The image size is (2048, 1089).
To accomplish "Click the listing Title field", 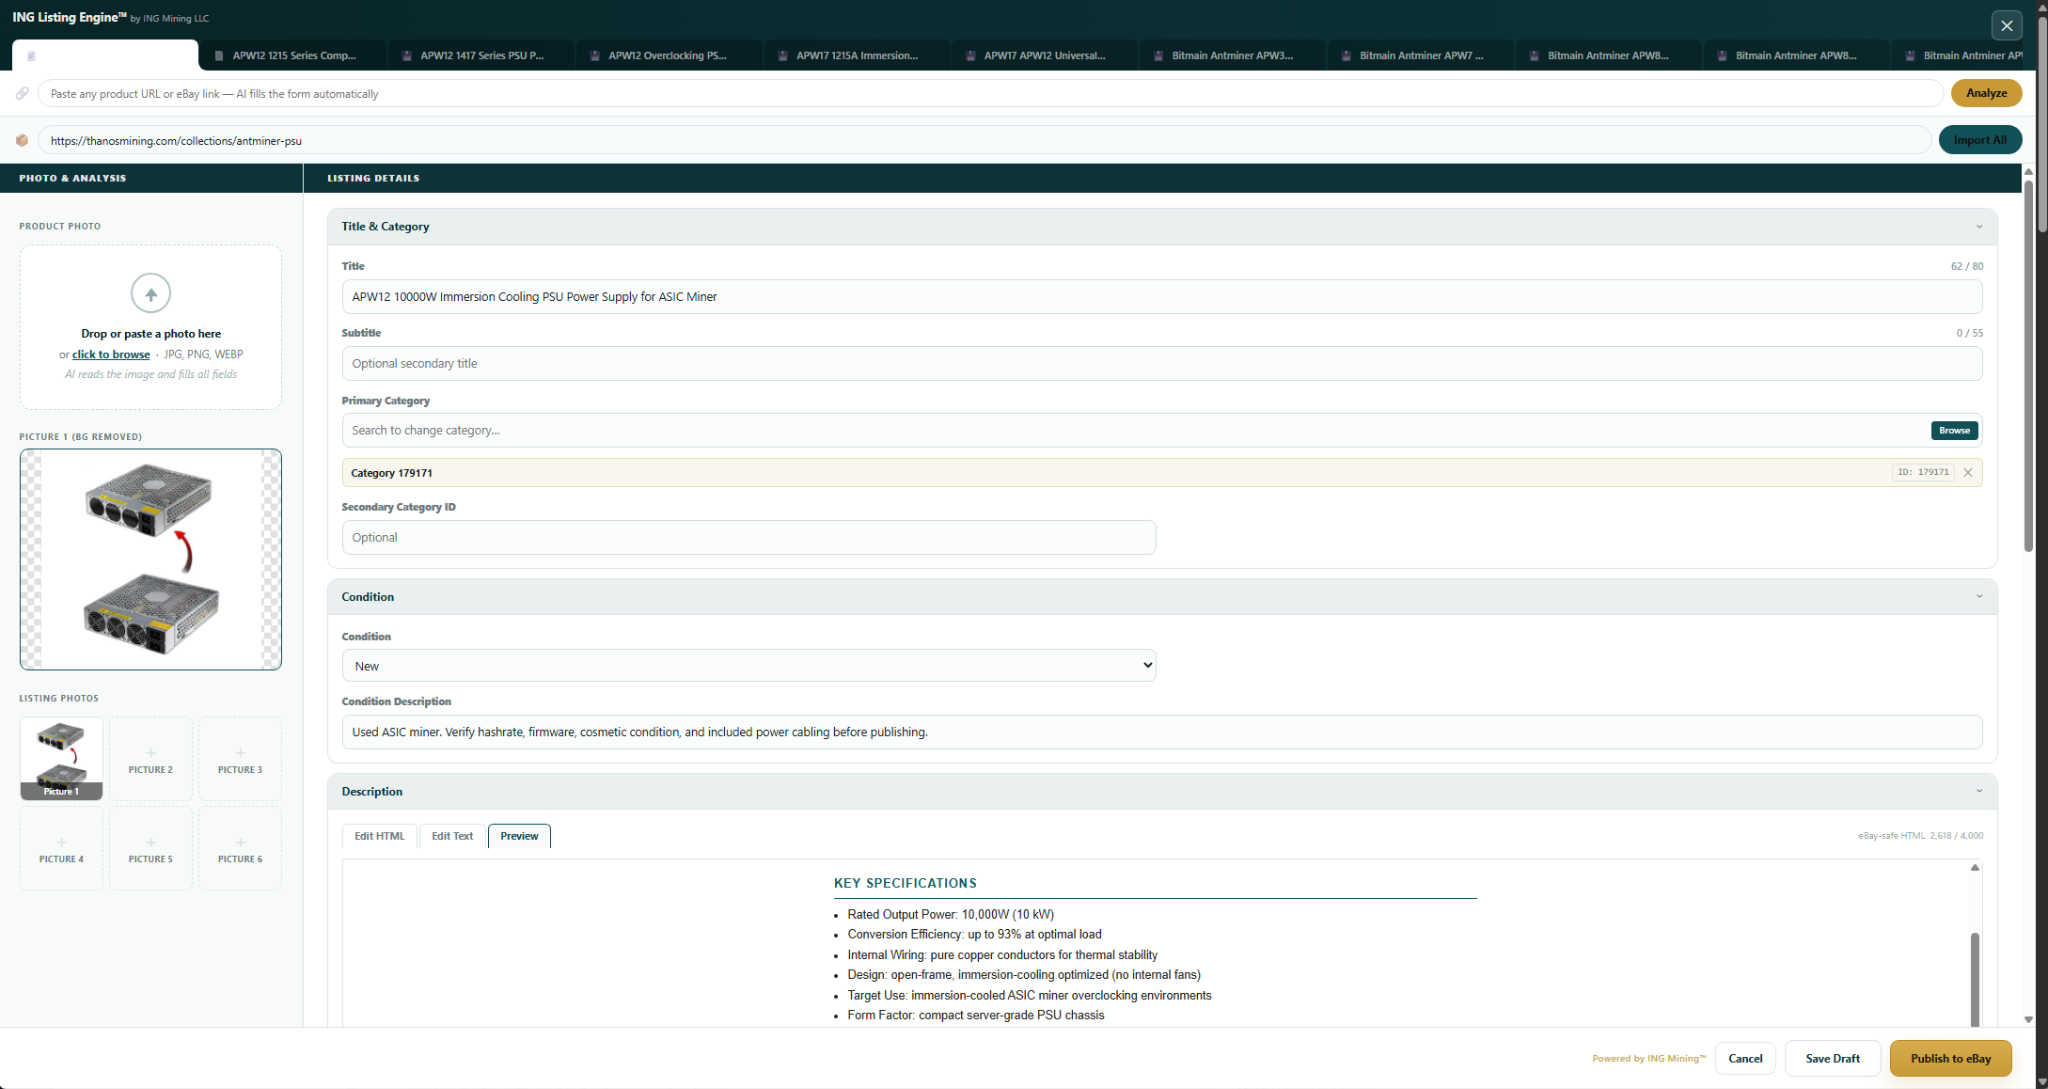I will coord(1162,297).
